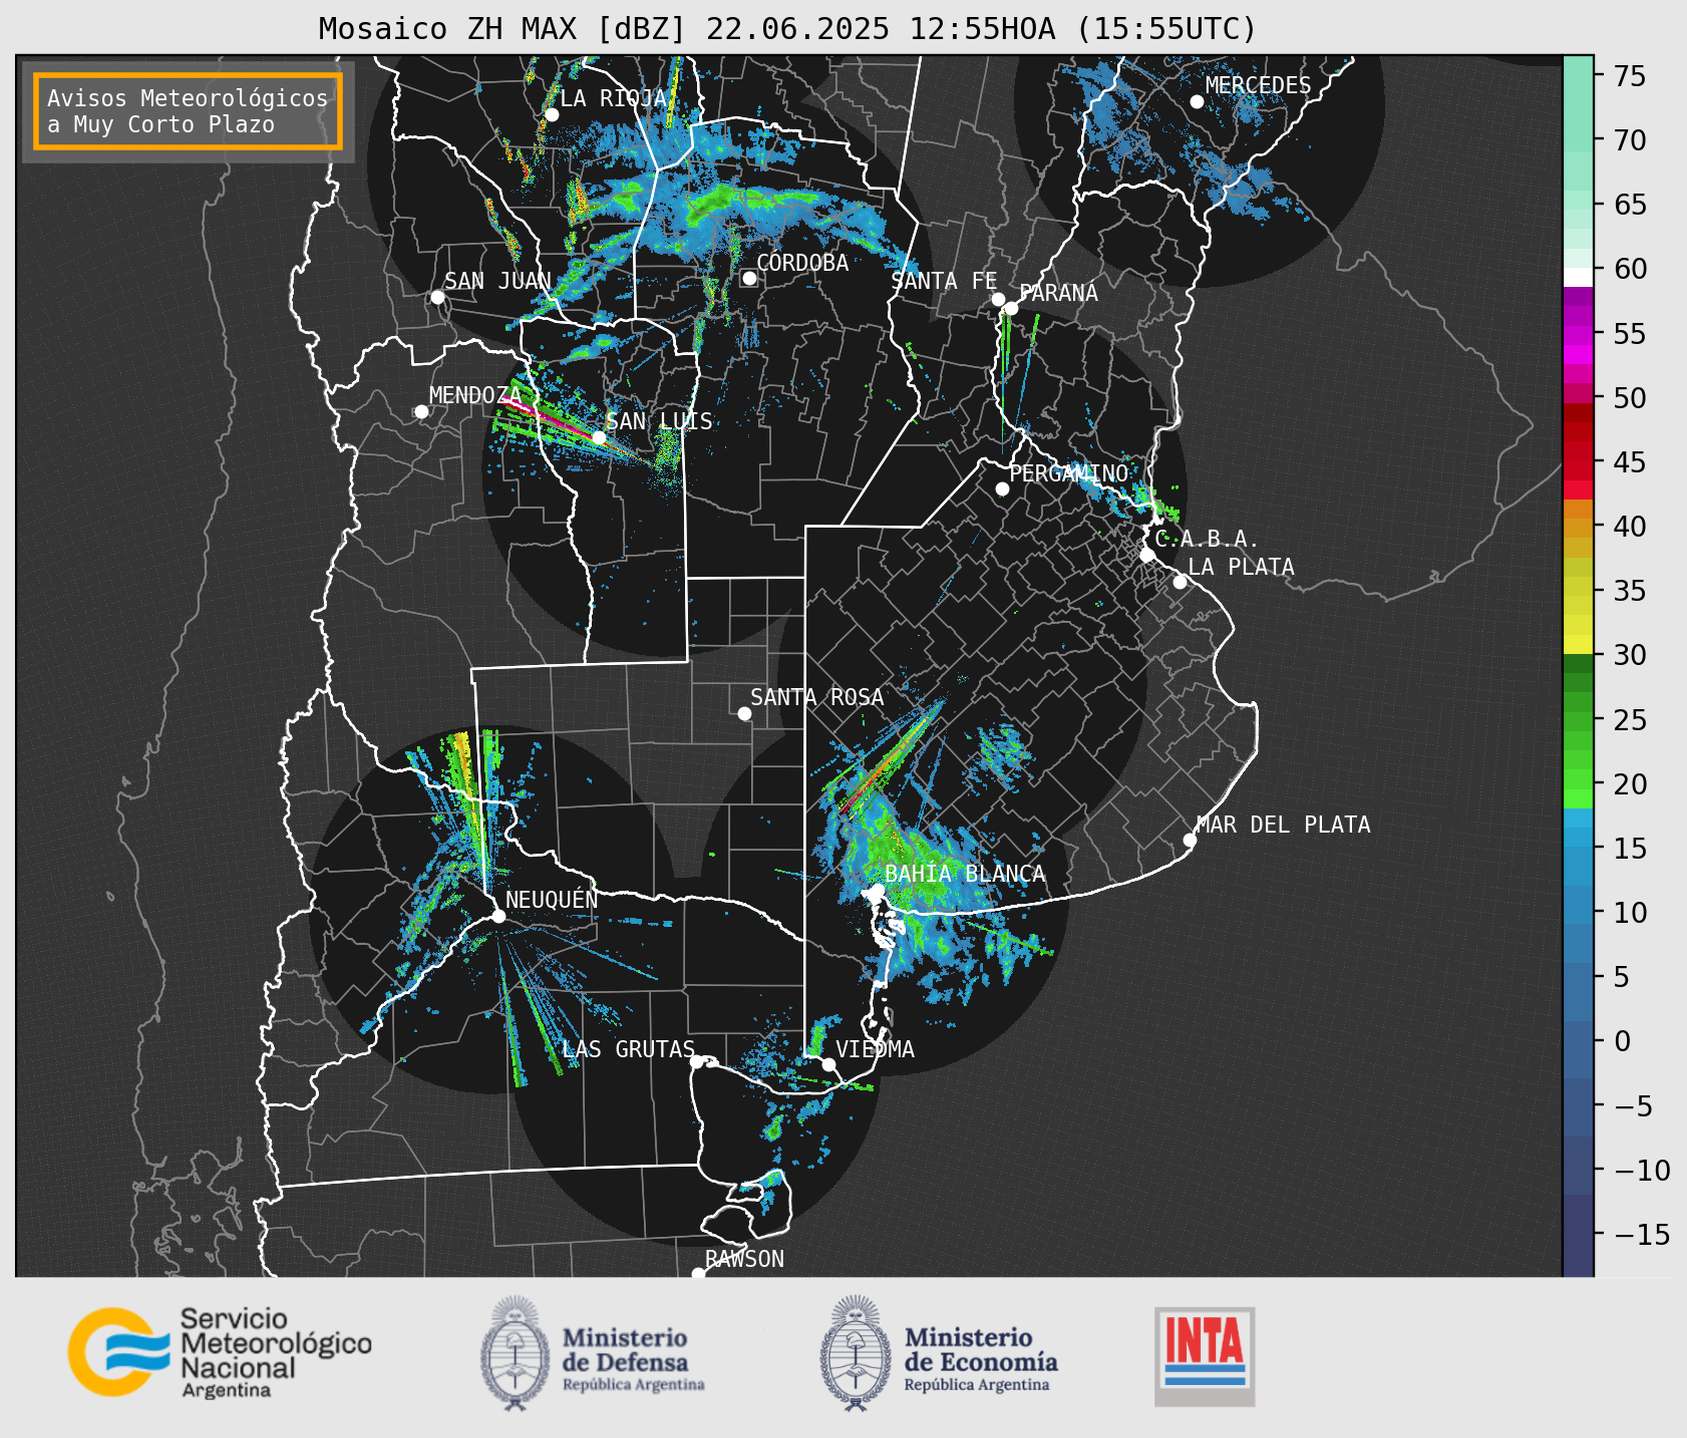Click the CORDOBA label text
Screen dimensions: 1687x1438
point(802,263)
